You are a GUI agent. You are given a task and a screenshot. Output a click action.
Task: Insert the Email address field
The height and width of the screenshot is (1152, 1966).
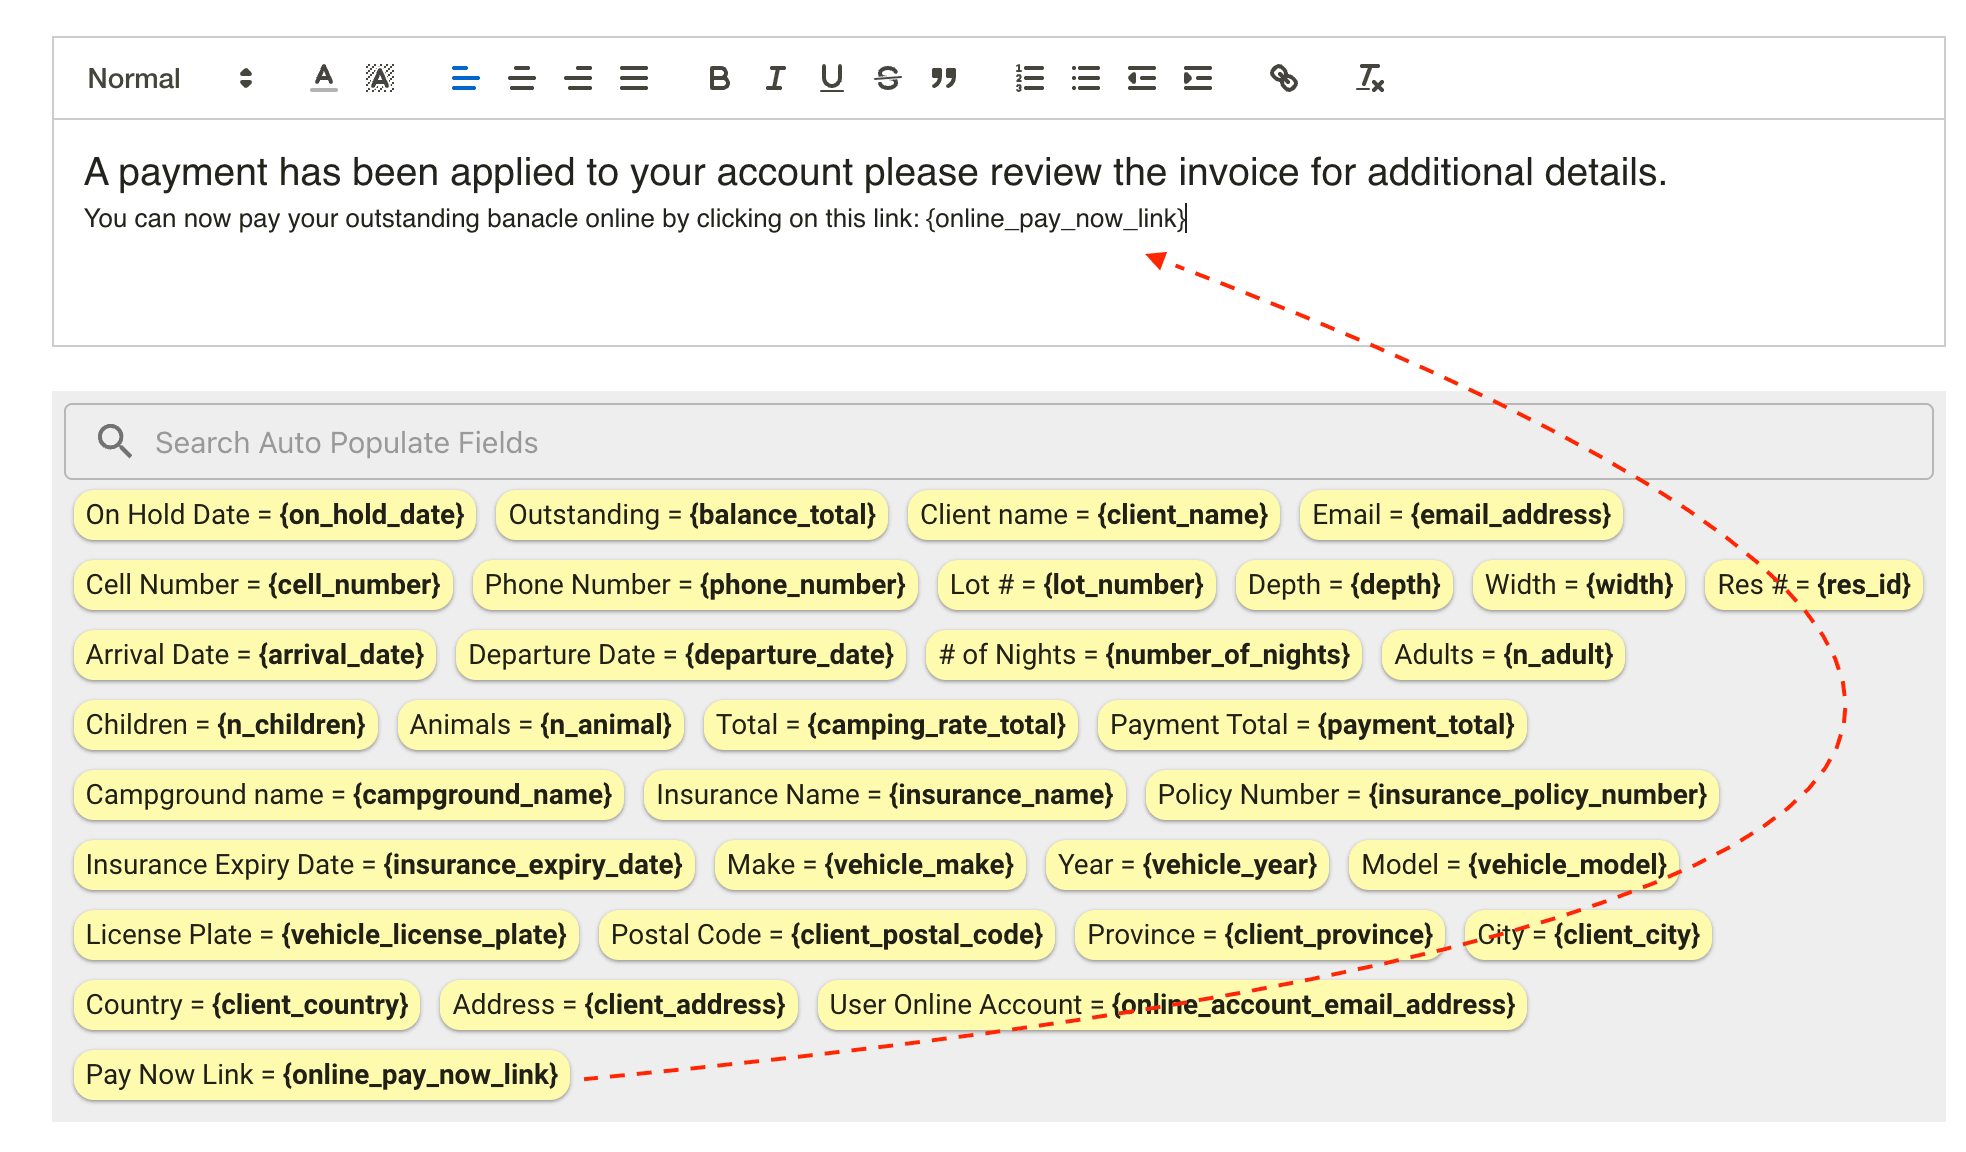click(x=1461, y=515)
